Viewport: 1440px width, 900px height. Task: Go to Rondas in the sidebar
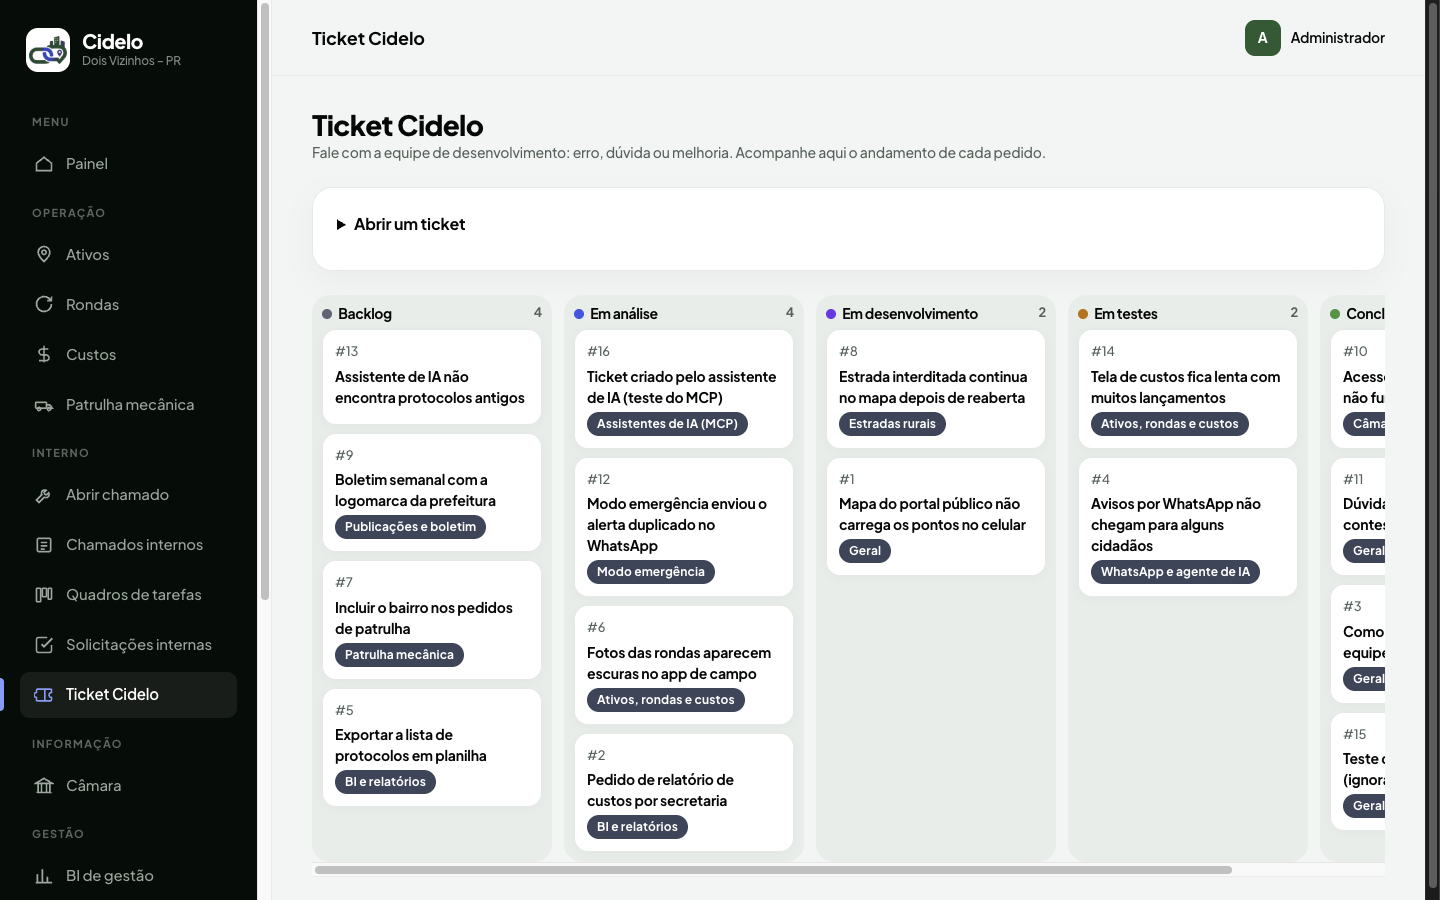128,305
